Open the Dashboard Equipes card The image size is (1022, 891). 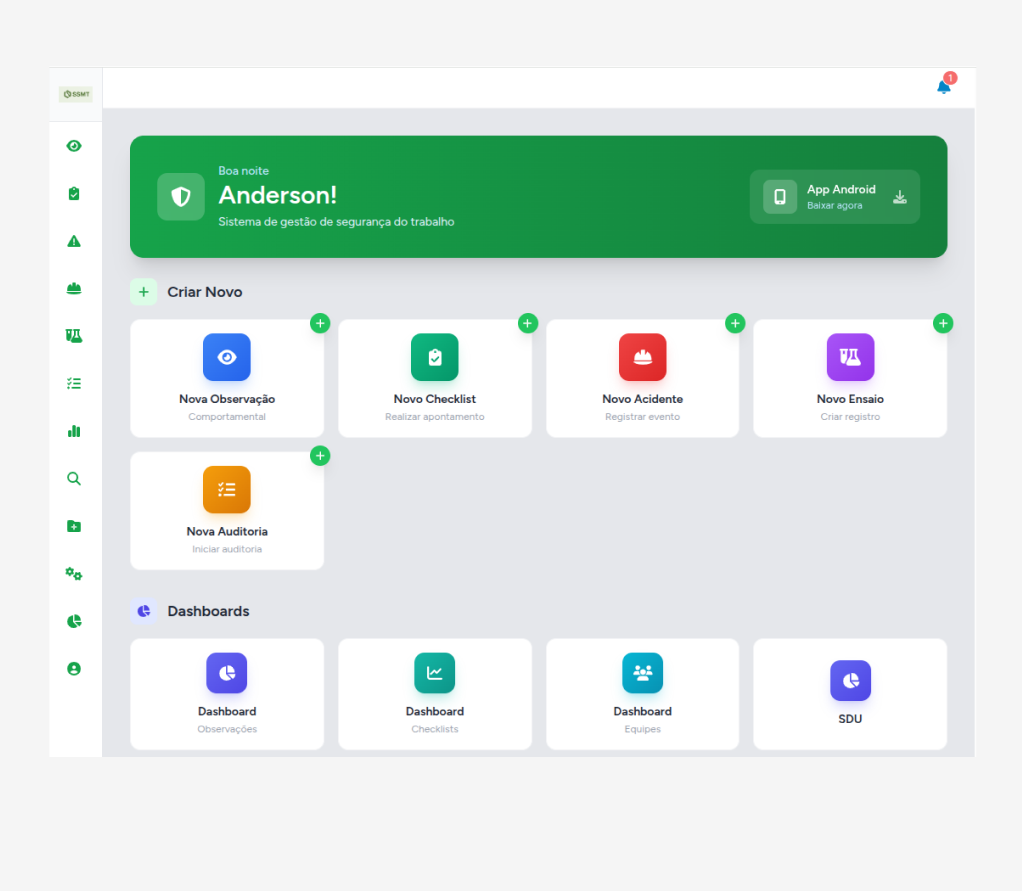[x=643, y=694]
